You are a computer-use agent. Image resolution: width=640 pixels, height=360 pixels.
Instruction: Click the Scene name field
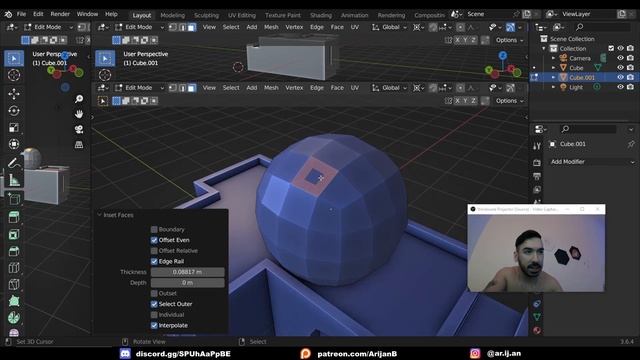coord(489,14)
